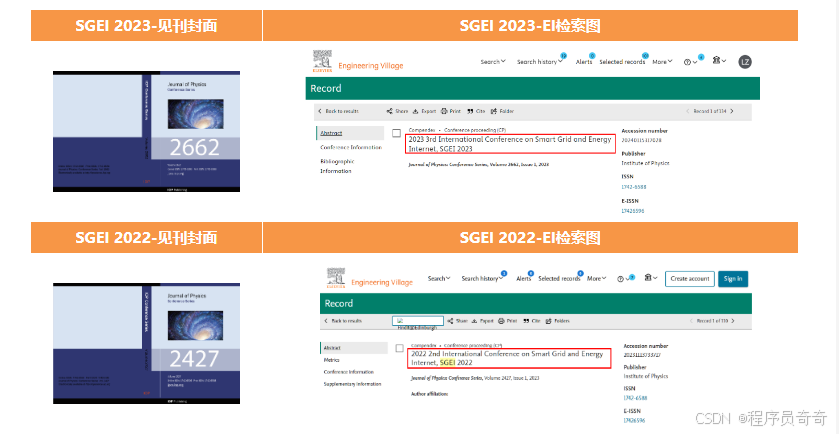This screenshot has height=434, width=839.
Task: Click the 2022 2nd International Conference title
Action: point(507,359)
